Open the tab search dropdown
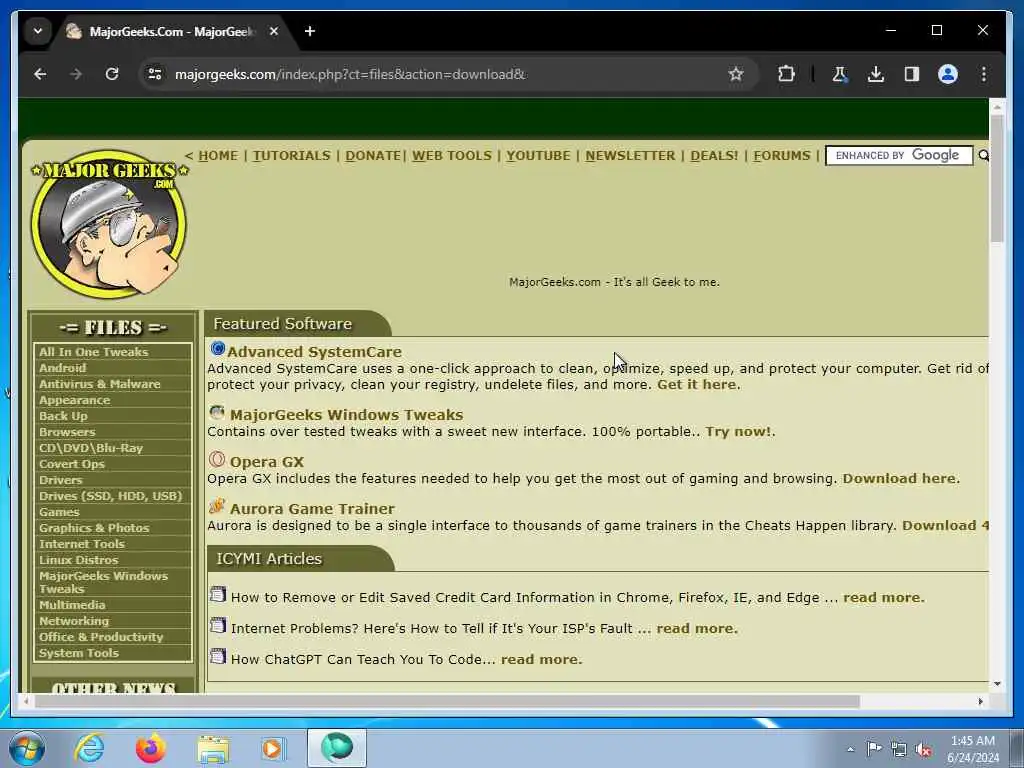 38,31
